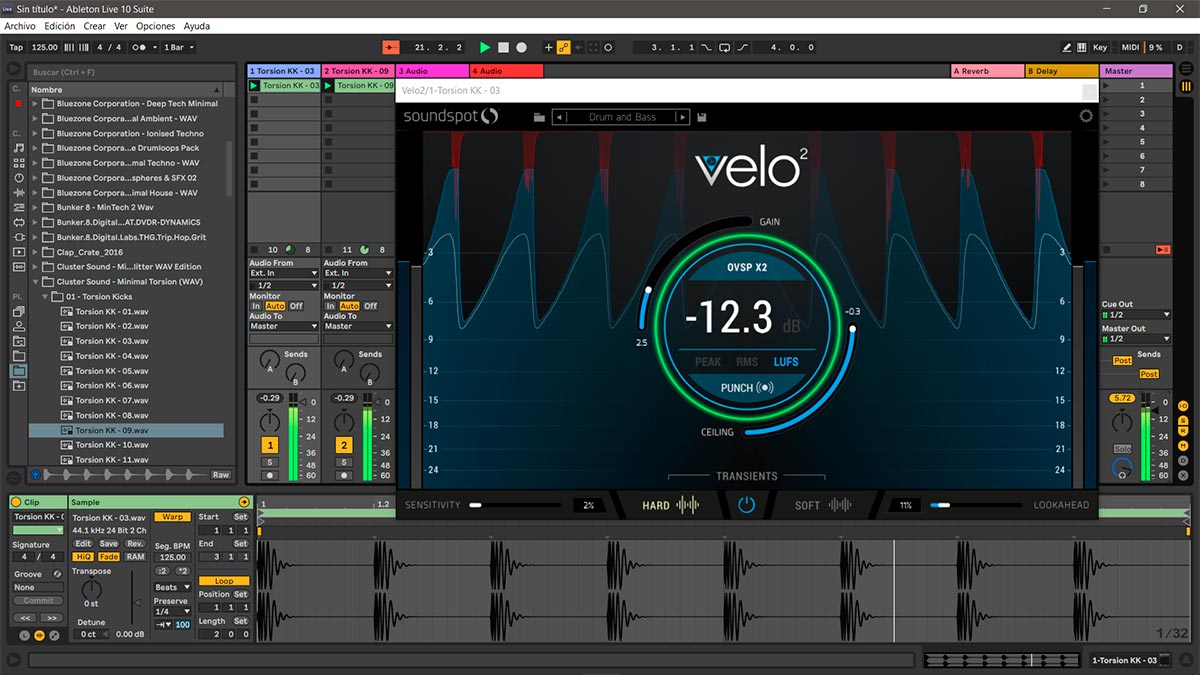Open the Ayuda menu
Image resolution: width=1200 pixels, height=675 pixels.
197,26
